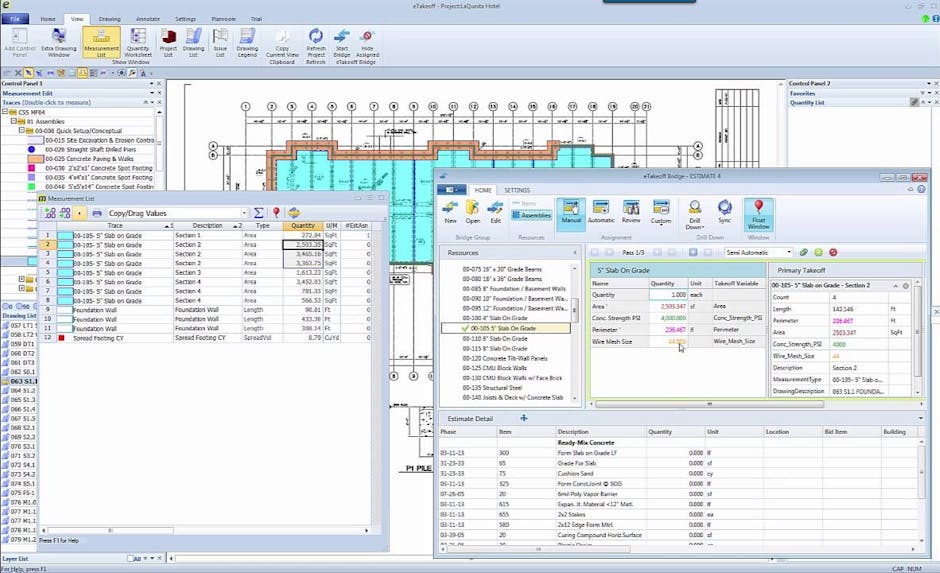Open the Issue List
This screenshot has width=940, height=573.
tap(220, 43)
